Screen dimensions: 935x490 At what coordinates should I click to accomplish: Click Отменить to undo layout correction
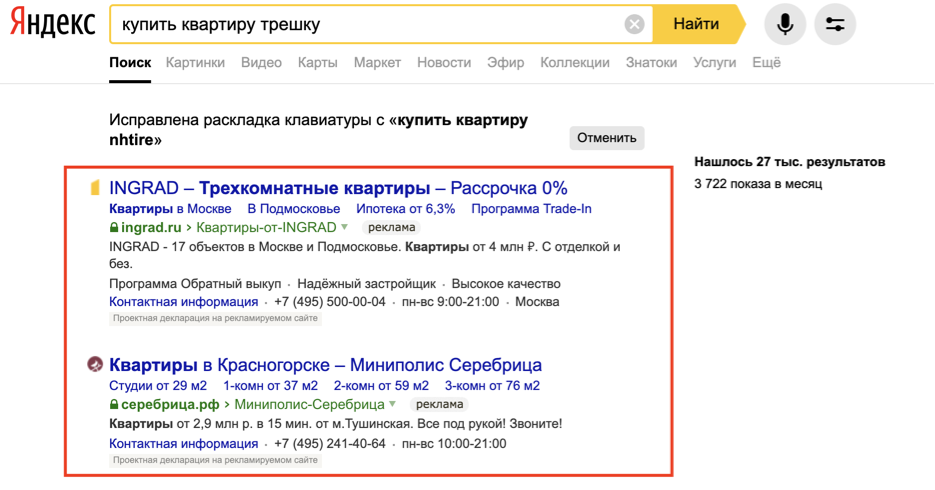point(606,138)
